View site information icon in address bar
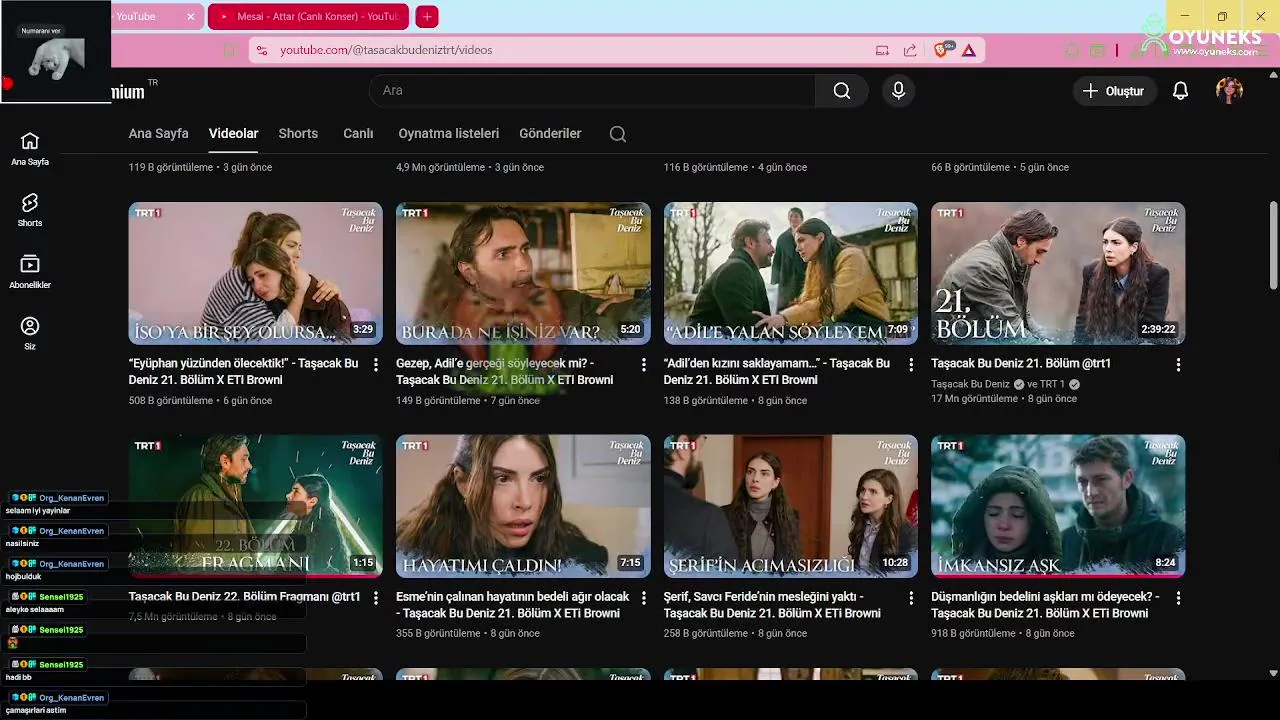This screenshot has height=720, width=1280. (261, 50)
